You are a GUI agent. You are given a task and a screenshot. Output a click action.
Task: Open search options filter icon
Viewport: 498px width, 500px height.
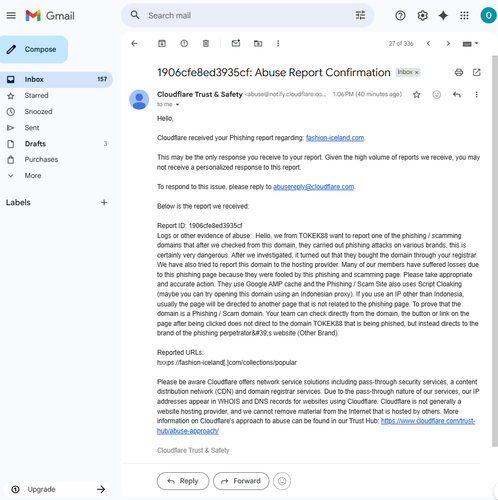pos(360,15)
